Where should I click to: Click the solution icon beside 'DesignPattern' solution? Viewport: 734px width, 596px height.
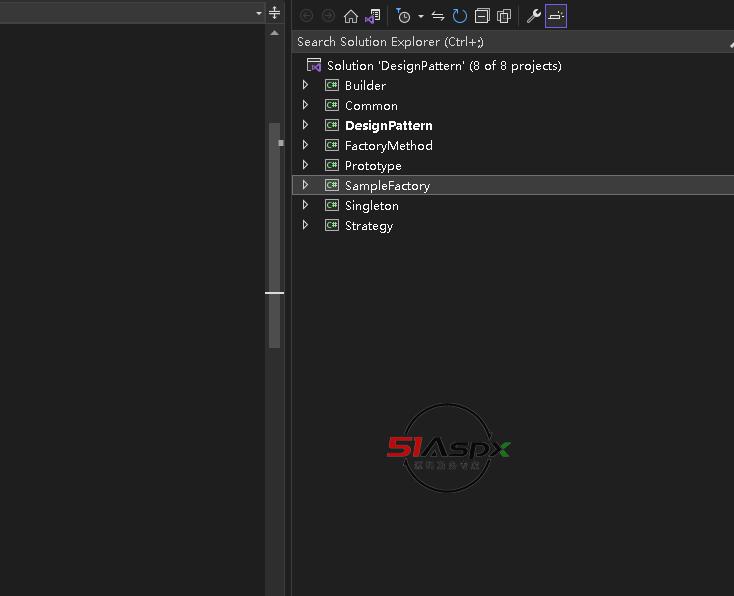click(314, 65)
